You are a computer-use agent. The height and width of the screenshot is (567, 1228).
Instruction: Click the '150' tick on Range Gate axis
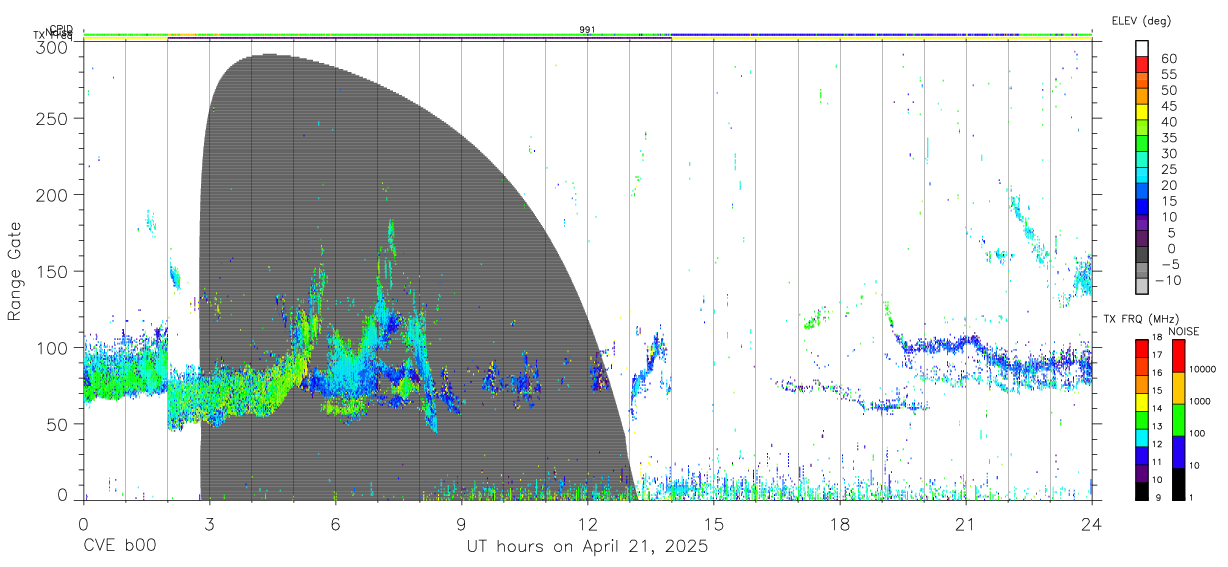pos(51,271)
